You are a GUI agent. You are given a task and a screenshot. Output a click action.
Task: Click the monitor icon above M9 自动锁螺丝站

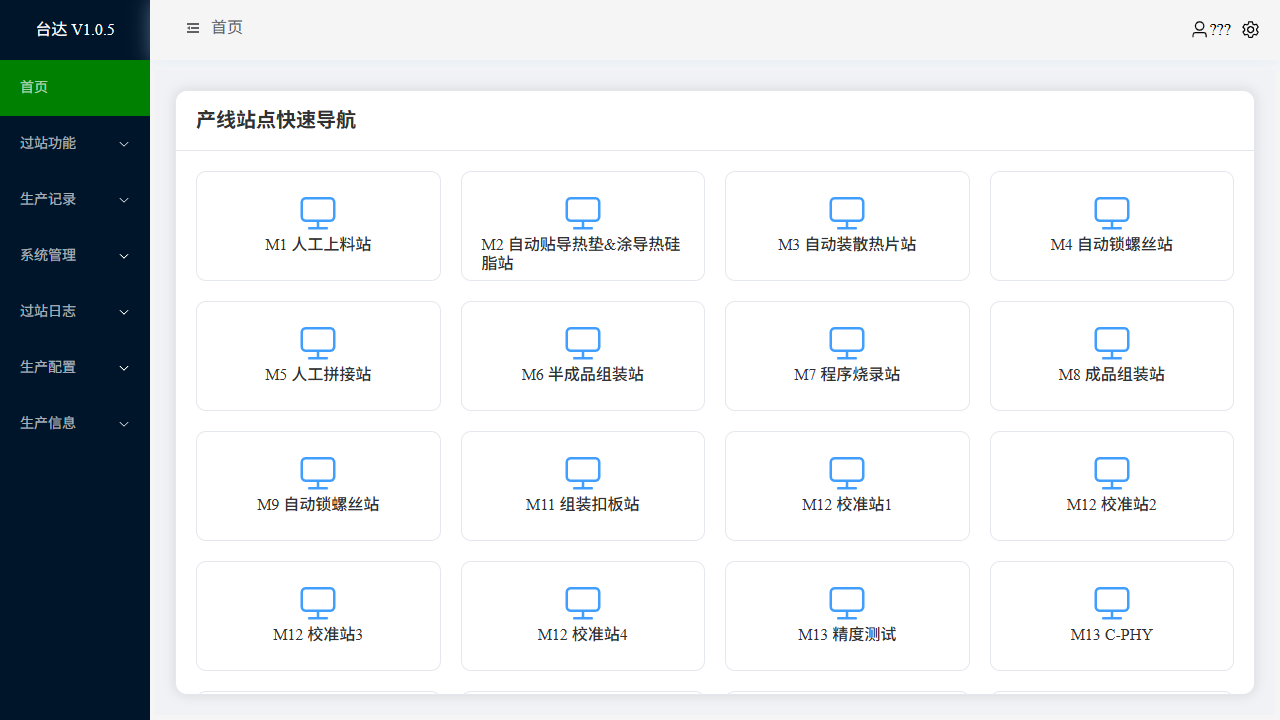pos(318,473)
